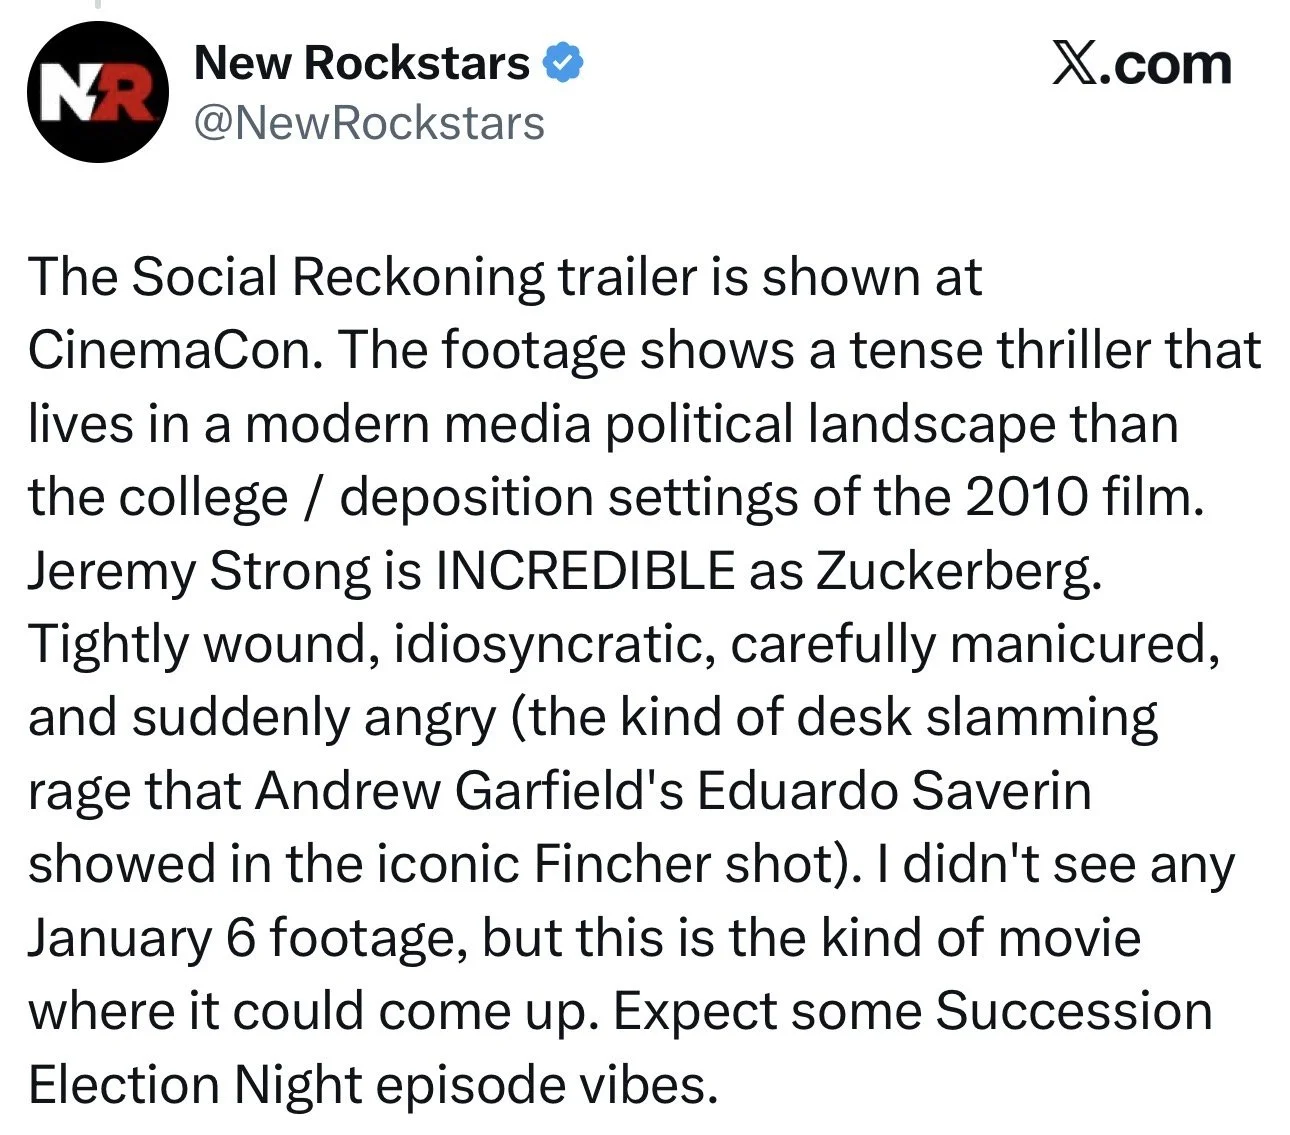The width and height of the screenshot is (1290, 1135).
Task: Click the 'January 6' mention in the tweet
Action: [x=141, y=938]
